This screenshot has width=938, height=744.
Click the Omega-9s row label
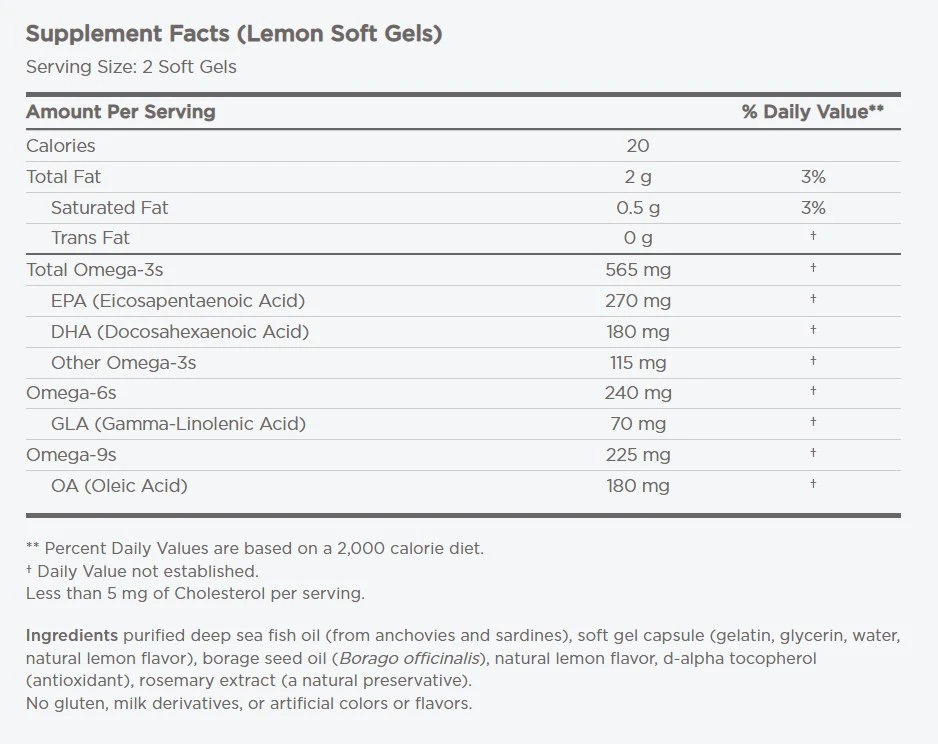71,454
